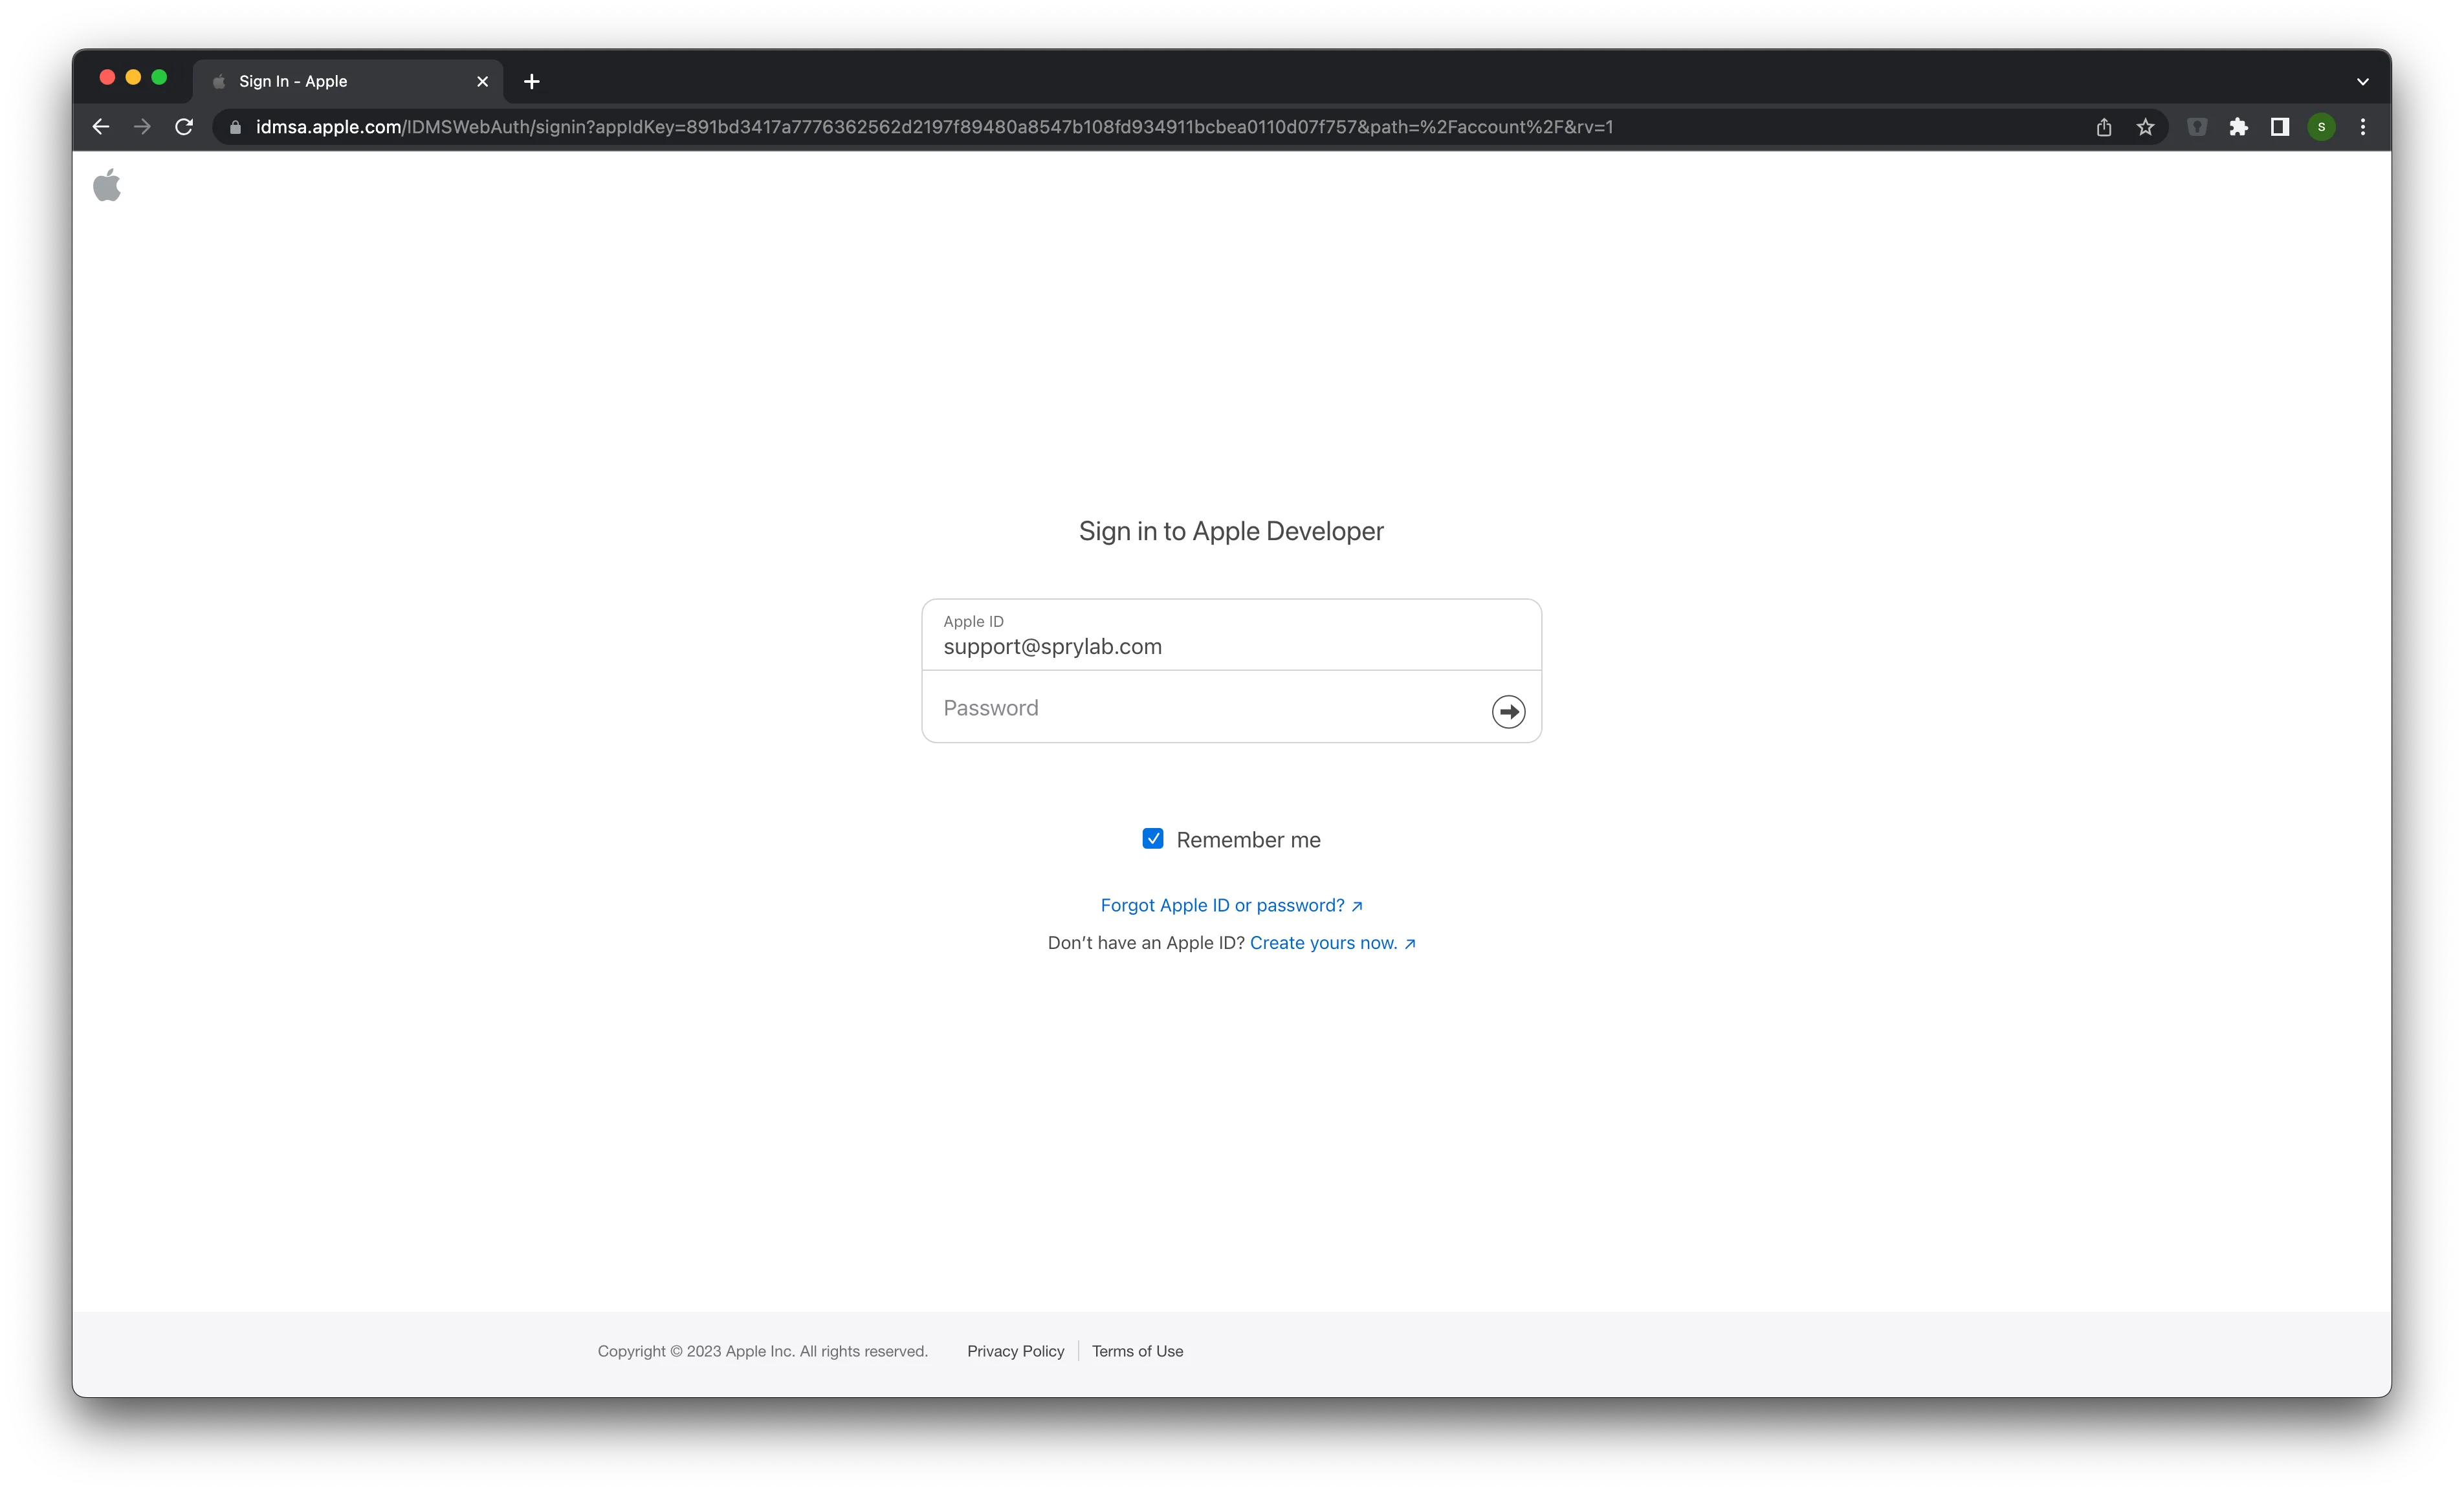Click the Sign in to Apple Developer heading
Viewport: 2464px width, 1493px height.
point(1231,531)
